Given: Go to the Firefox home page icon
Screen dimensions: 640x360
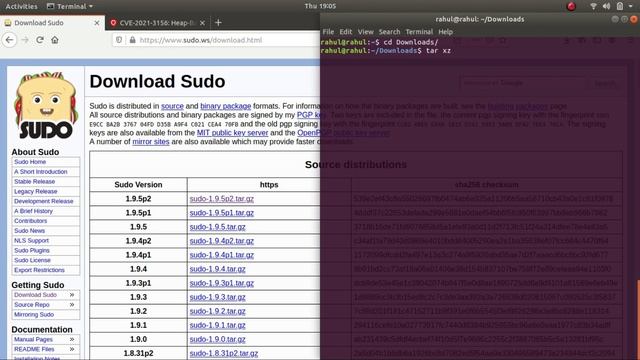Looking at the screenshot, I should coord(55,40).
